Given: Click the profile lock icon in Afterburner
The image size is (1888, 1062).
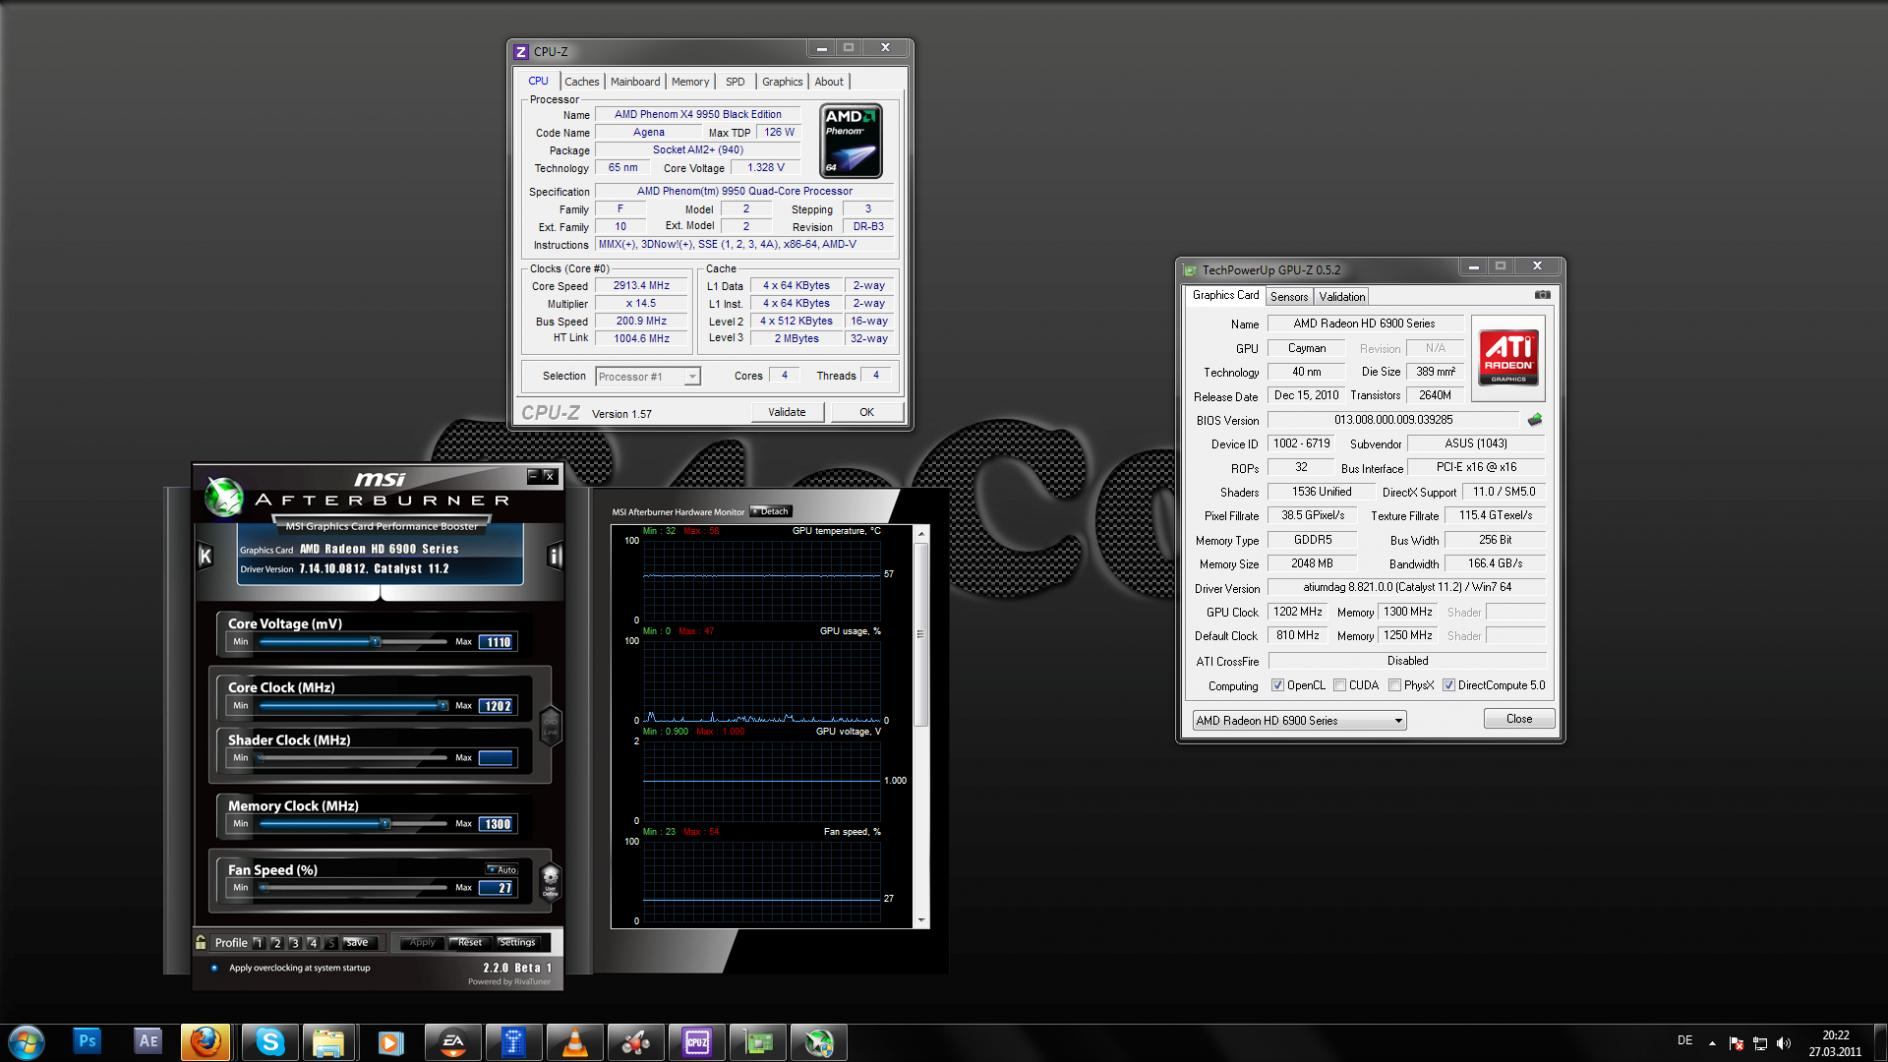Looking at the screenshot, I should click(x=201, y=942).
